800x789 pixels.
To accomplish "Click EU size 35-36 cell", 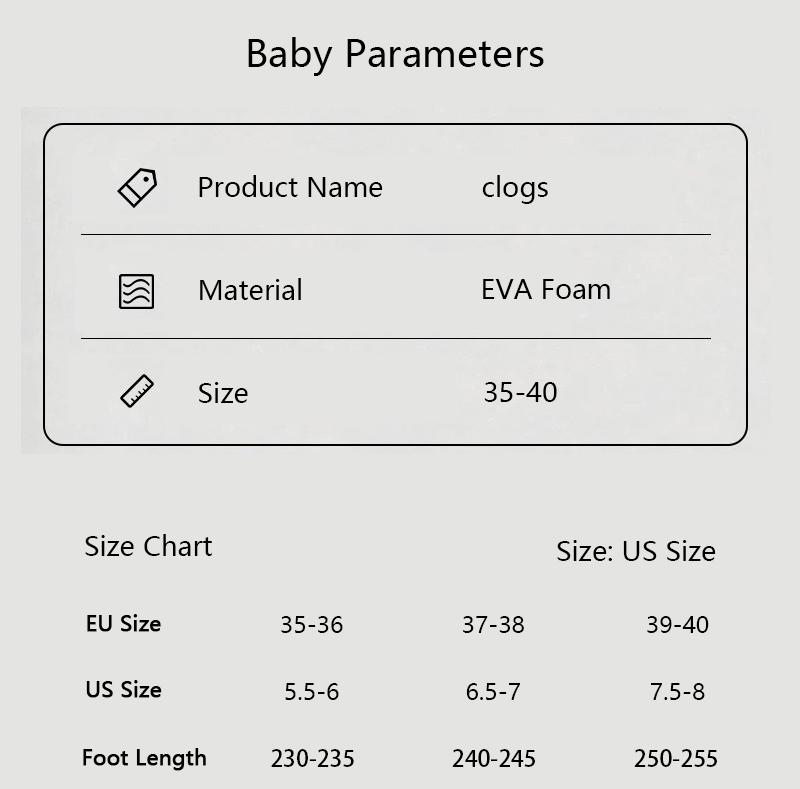I will point(311,625).
